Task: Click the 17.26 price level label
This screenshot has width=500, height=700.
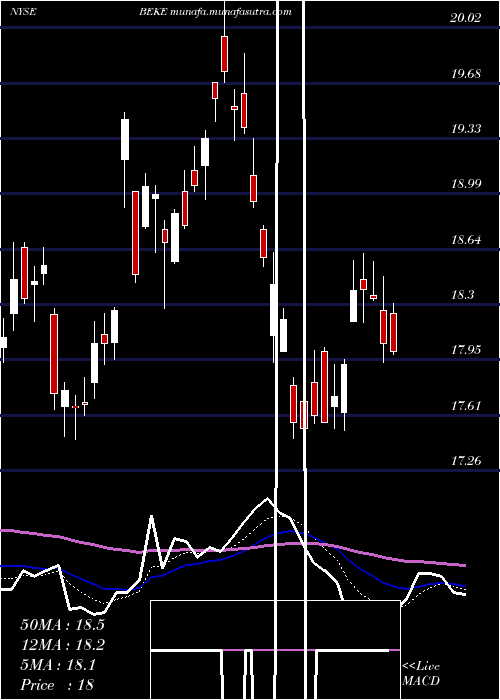Action: (x=466, y=460)
